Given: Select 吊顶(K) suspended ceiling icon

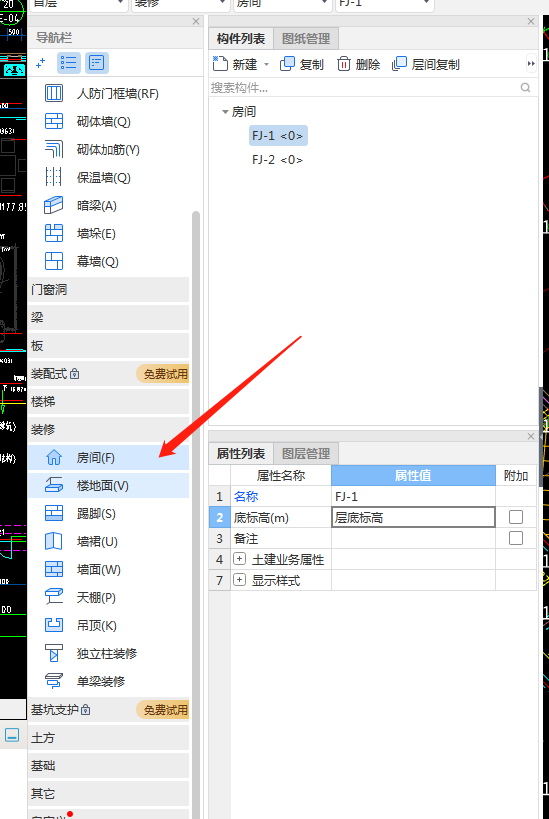Looking at the screenshot, I should pyautogui.click(x=54, y=625).
